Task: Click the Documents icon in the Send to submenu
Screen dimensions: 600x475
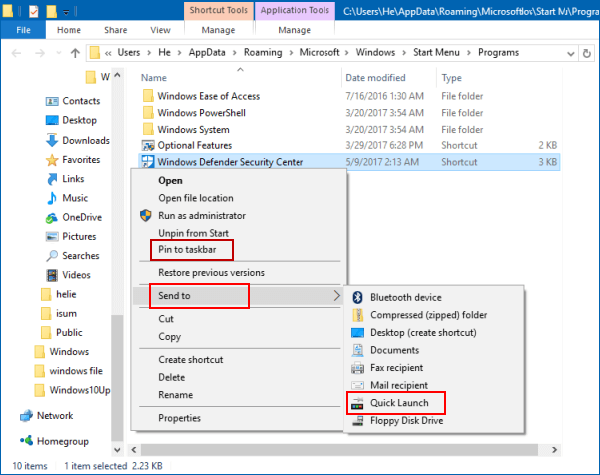Action: tap(357, 350)
